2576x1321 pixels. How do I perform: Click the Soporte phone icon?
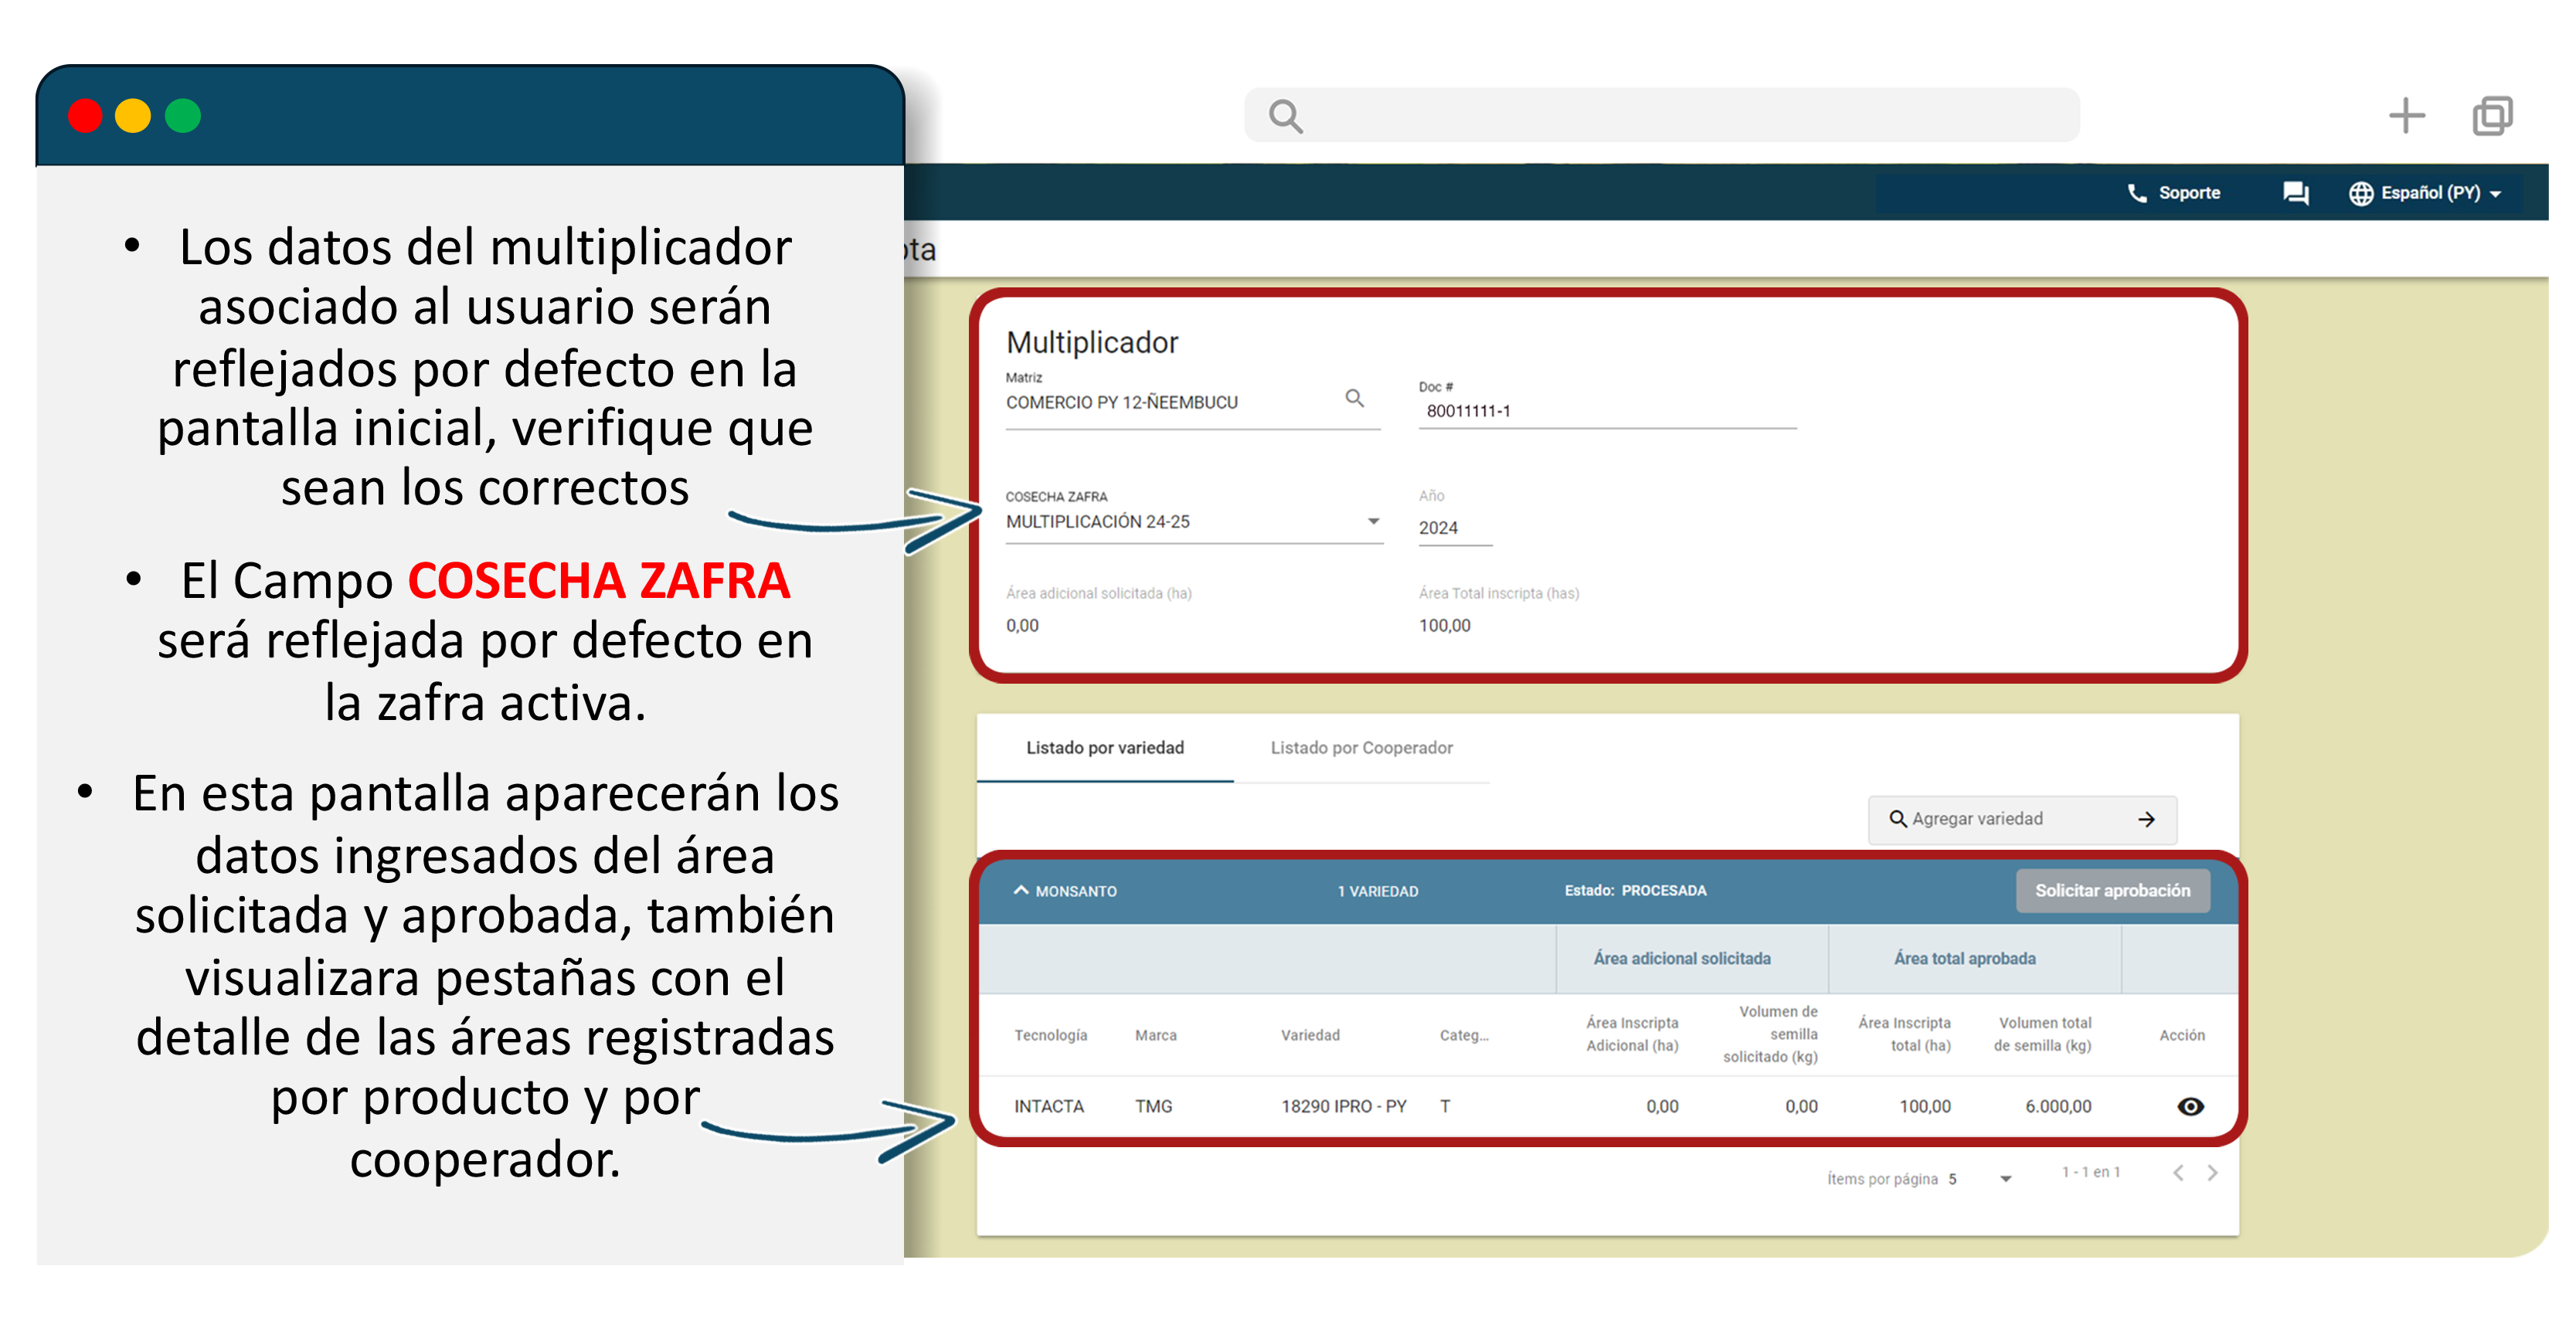2136,193
